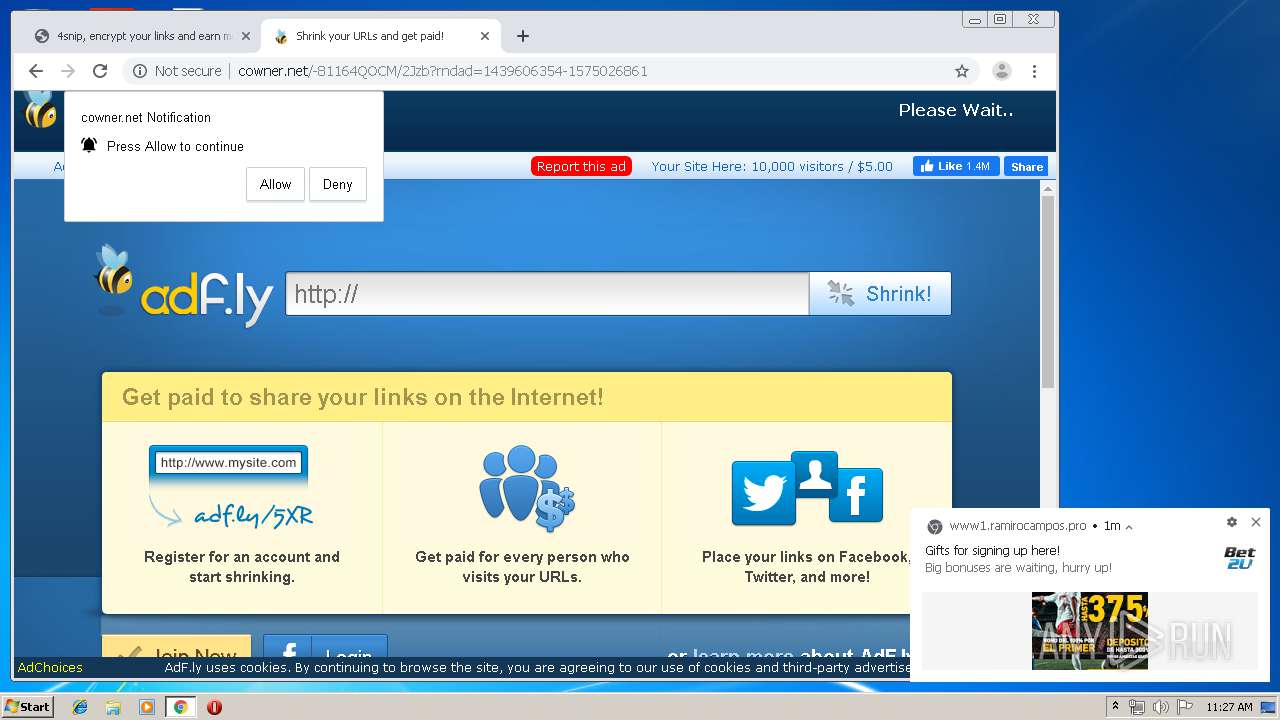This screenshot has height=720, width=1280.
Task: Reload the current page
Action: coord(100,71)
